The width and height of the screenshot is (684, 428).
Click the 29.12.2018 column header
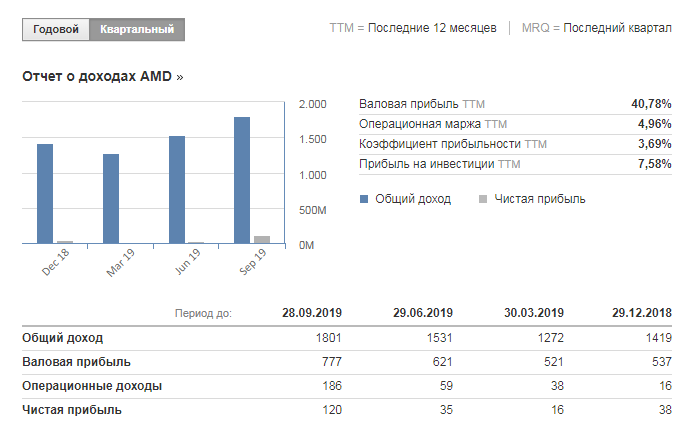tap(642, 313)
